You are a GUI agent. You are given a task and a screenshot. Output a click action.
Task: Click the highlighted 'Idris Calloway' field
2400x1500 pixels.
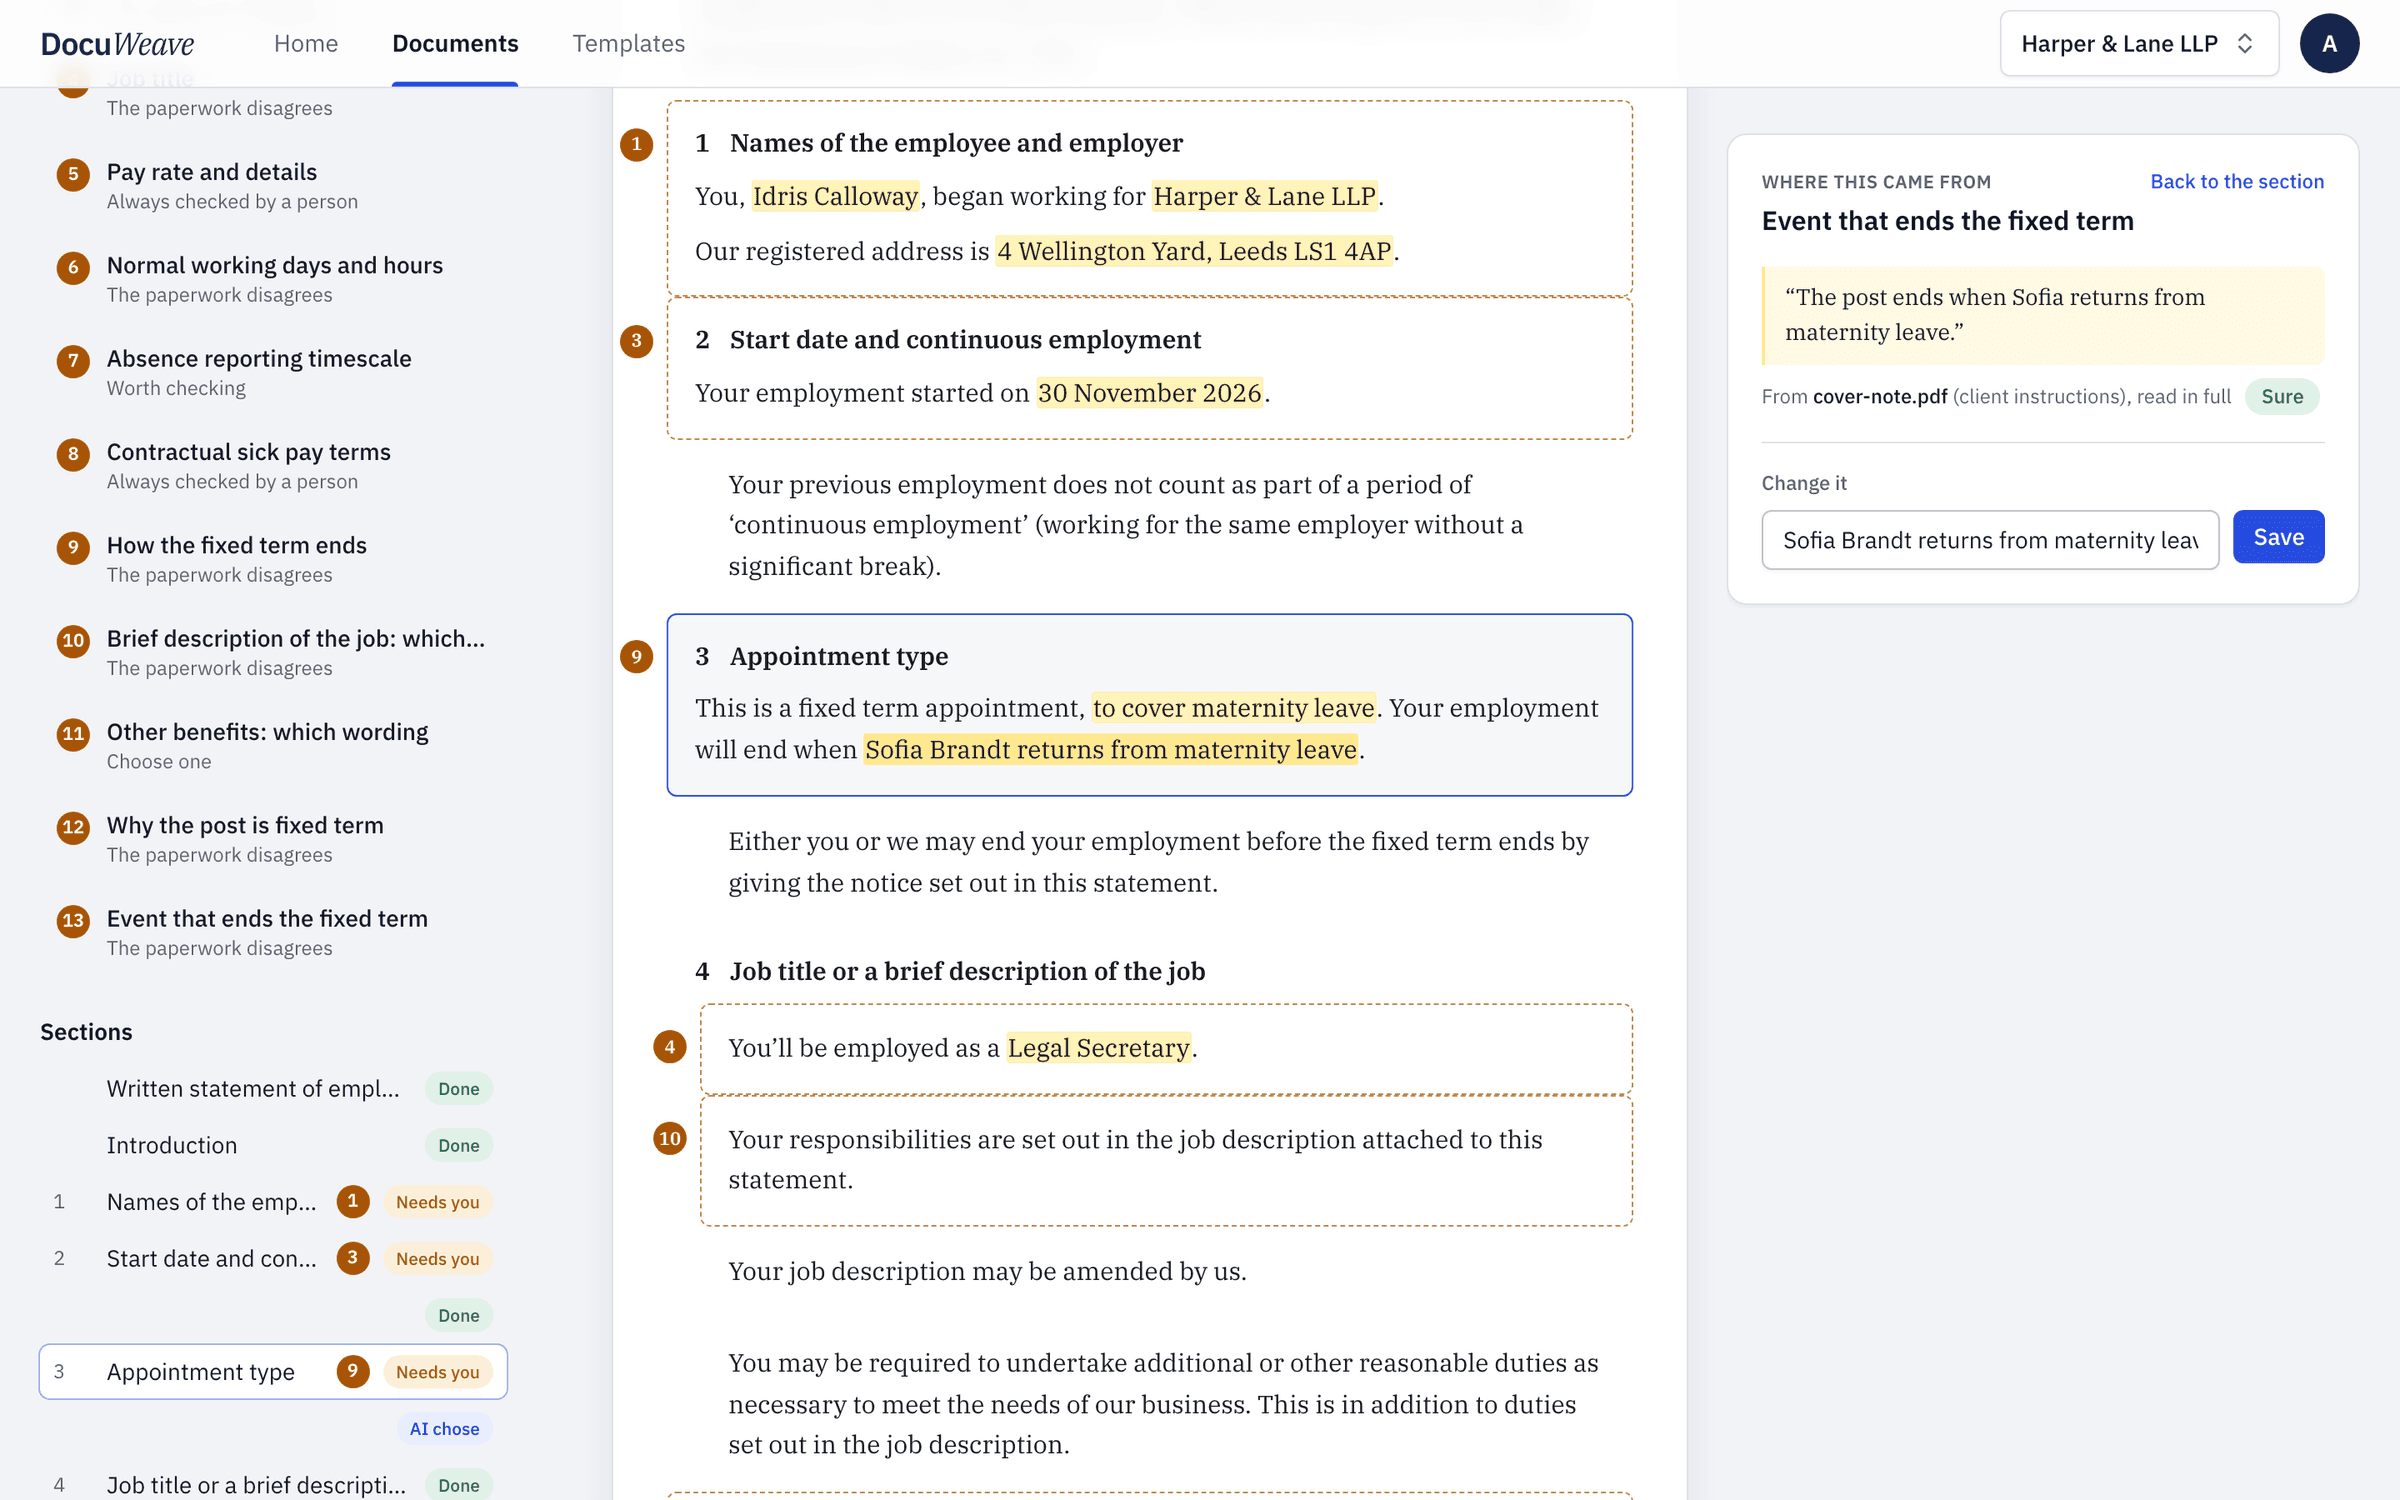835,196
